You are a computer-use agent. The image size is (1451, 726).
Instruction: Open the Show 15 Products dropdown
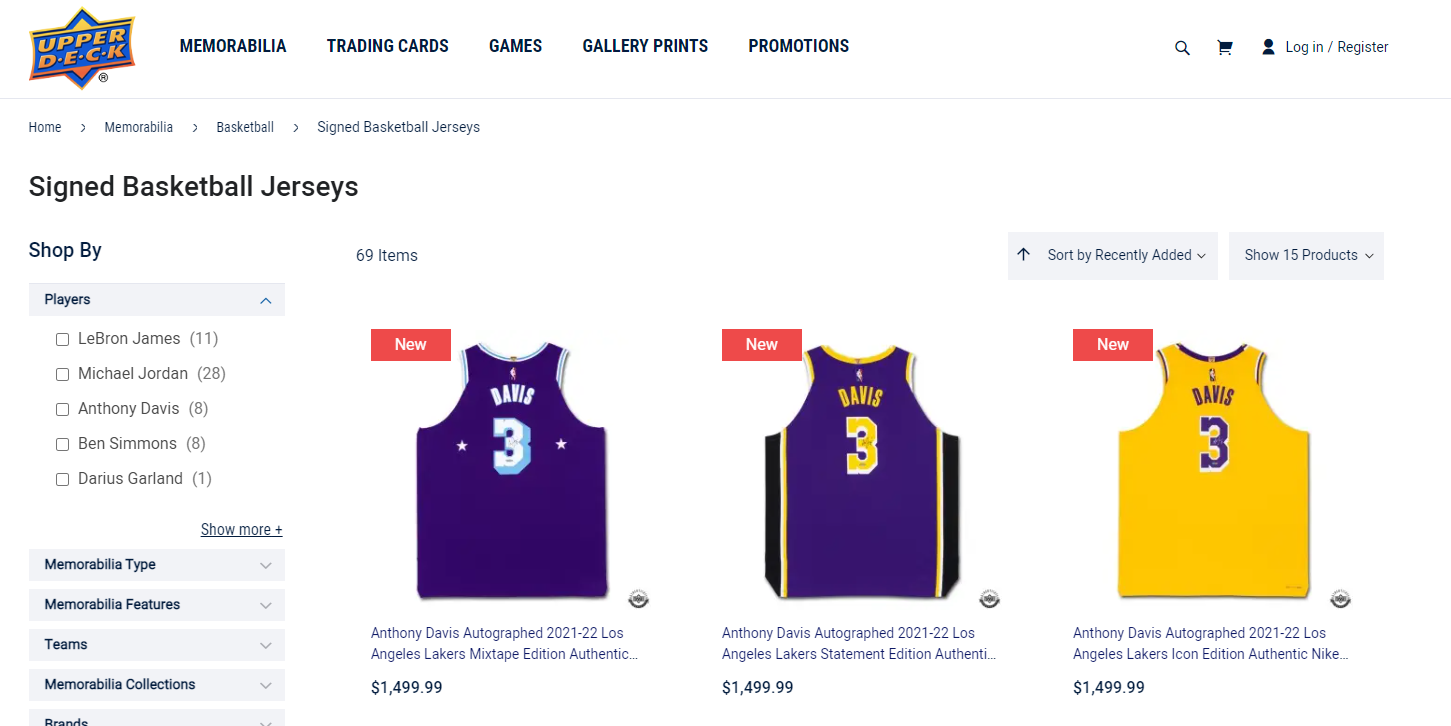point(1307,256)
